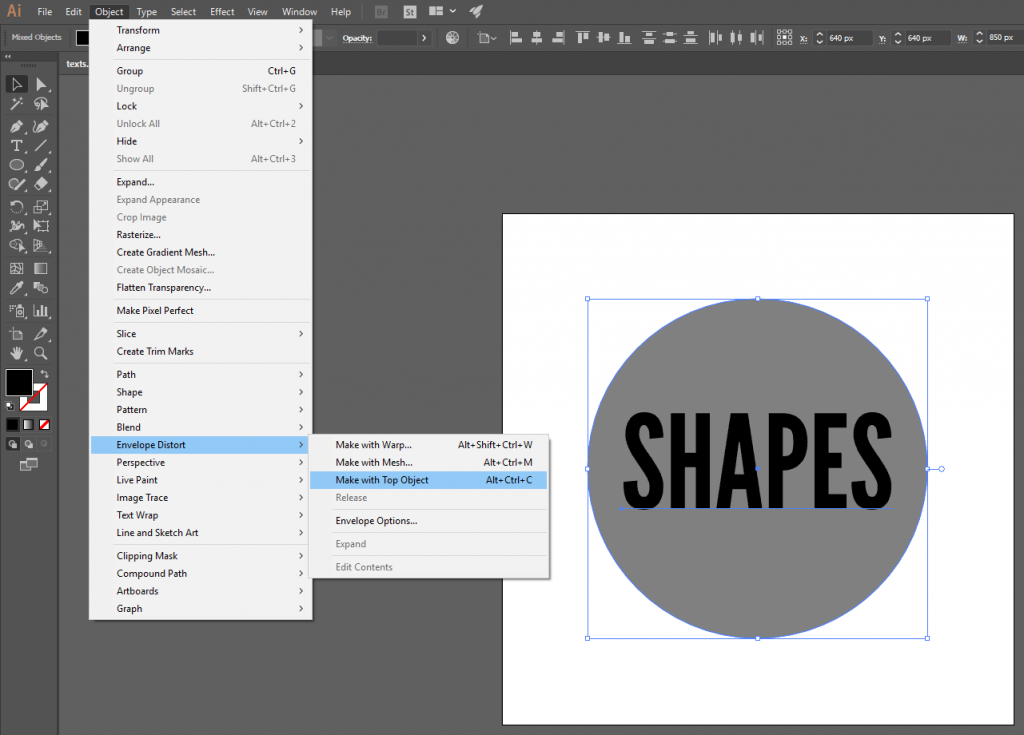Select the Direct Selection tool
The height and width of the screenshot is (735, 1024).
tap(41, 84)
